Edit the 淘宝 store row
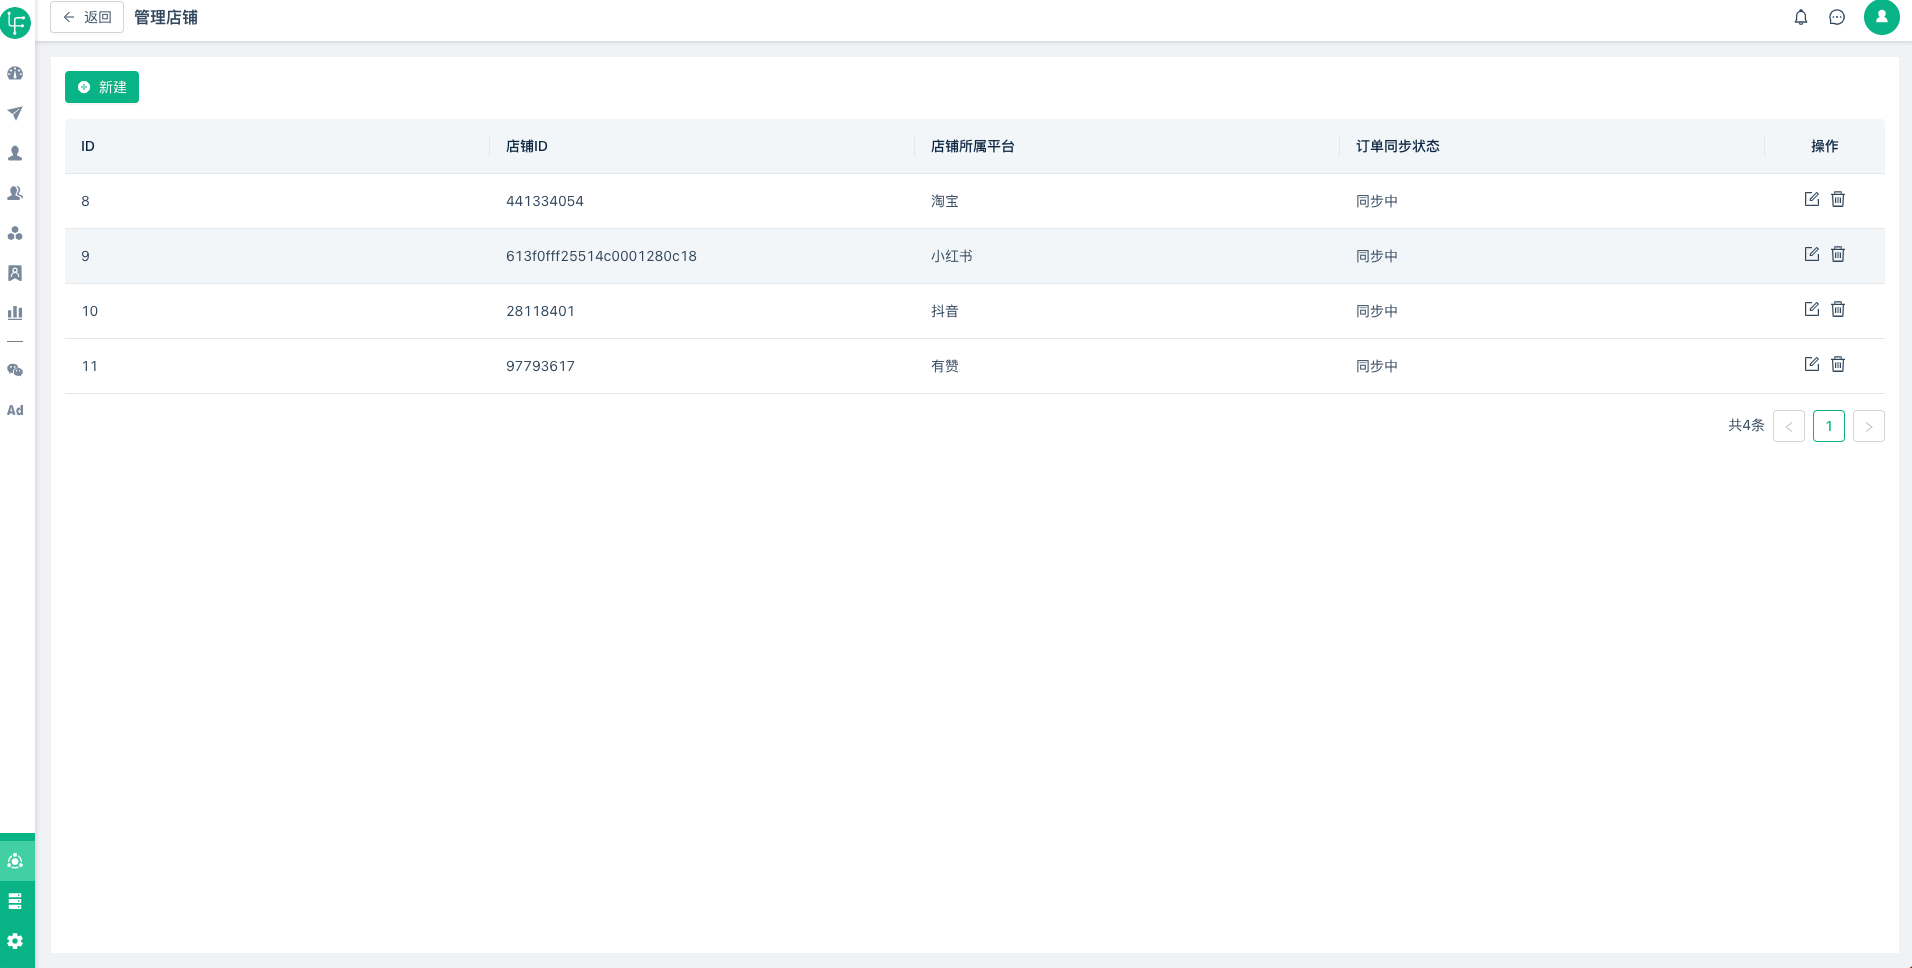 pos(1812,199)
